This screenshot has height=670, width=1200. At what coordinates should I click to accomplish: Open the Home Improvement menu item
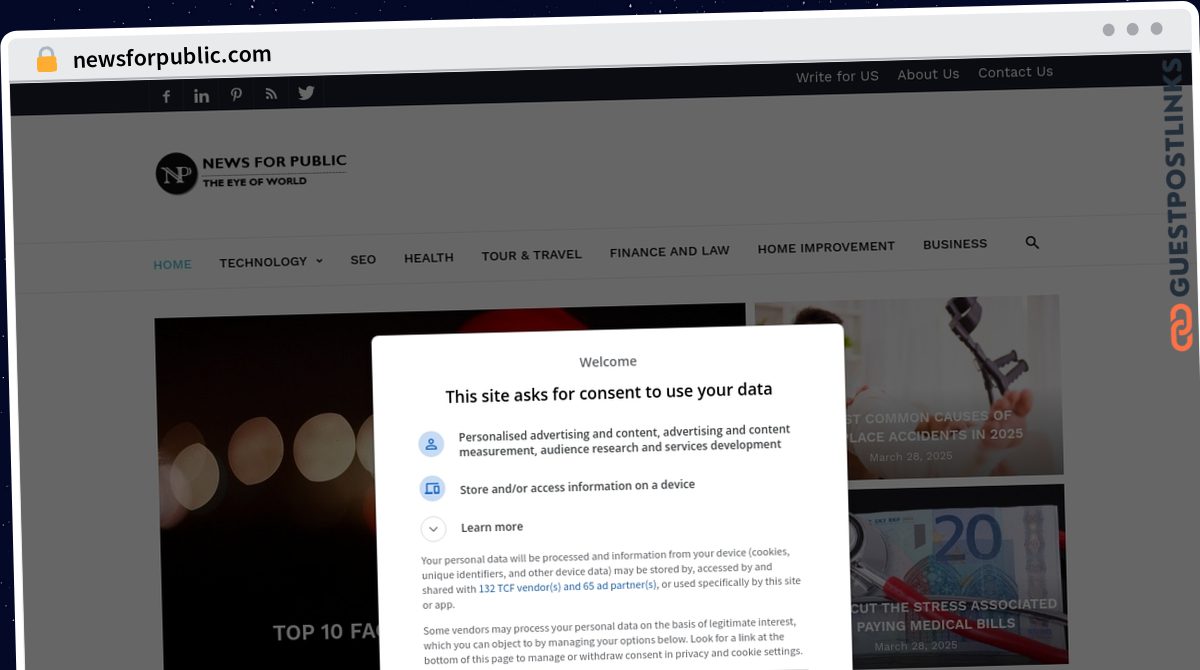826,247
